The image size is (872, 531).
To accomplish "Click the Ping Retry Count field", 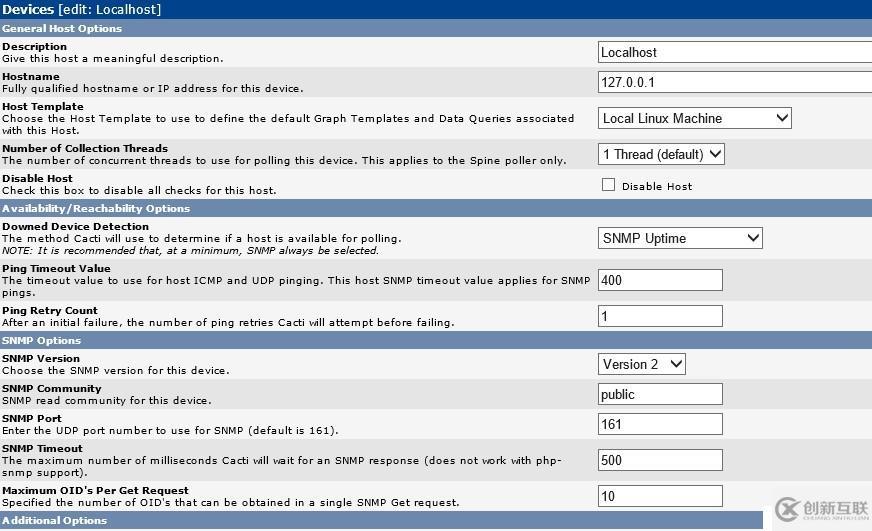I will click(x=660, y=316).
